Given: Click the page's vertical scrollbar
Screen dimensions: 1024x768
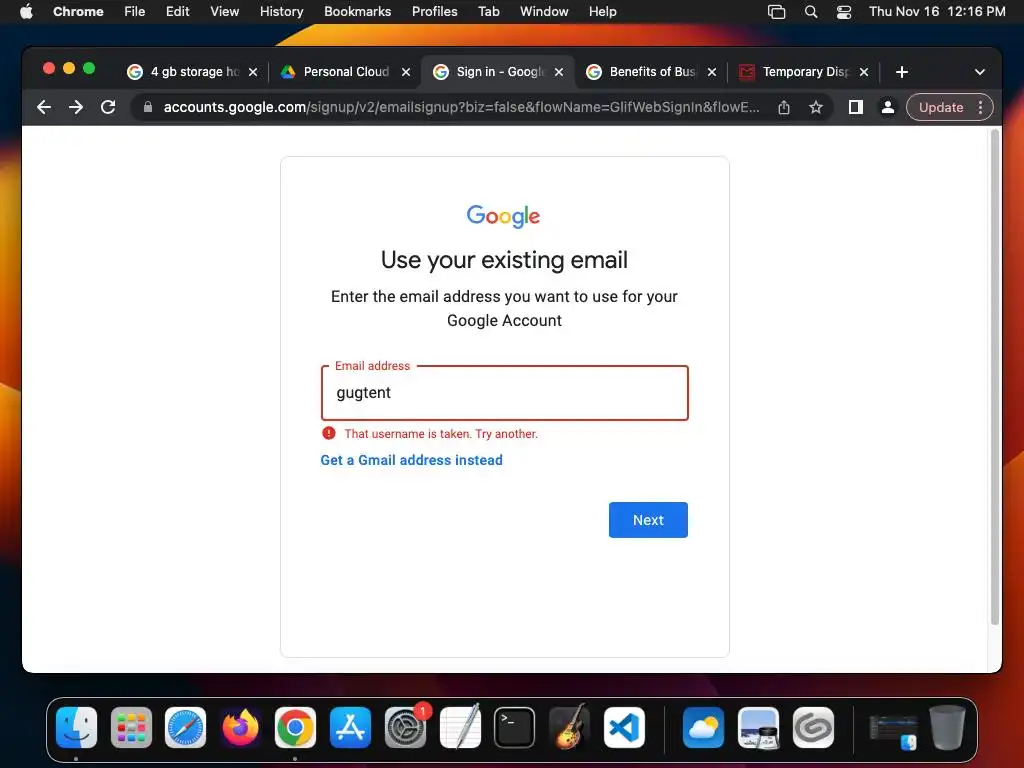Looking at the screenshot, I should 995,377.
